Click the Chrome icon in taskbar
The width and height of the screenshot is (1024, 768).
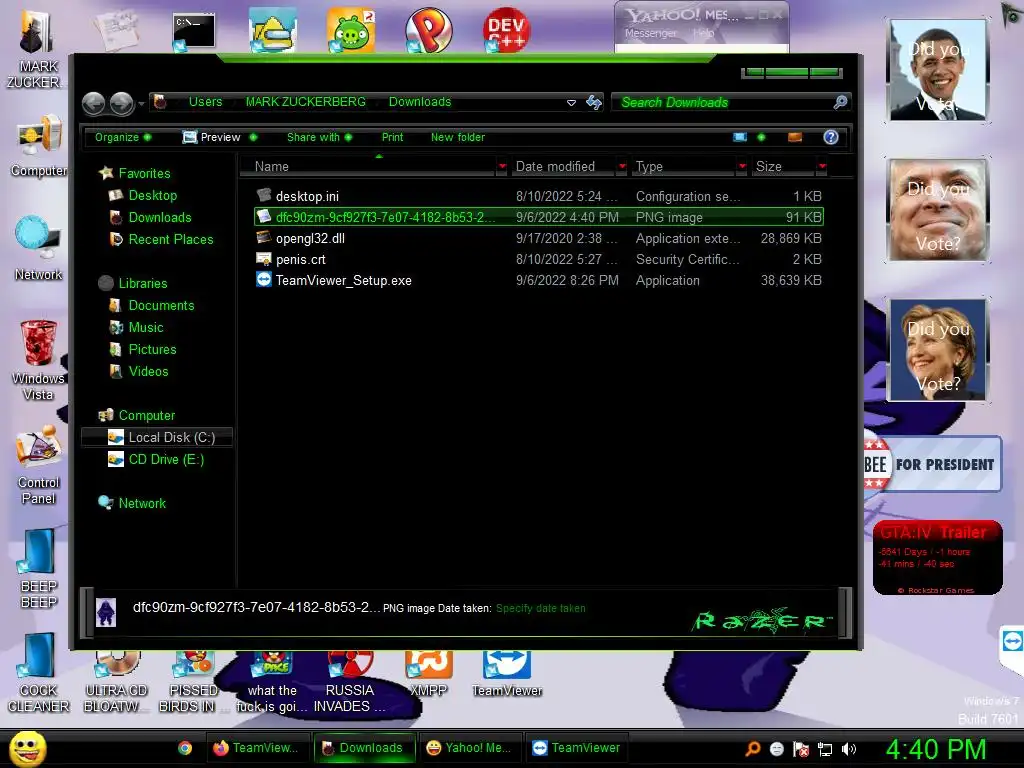point(185,748)
